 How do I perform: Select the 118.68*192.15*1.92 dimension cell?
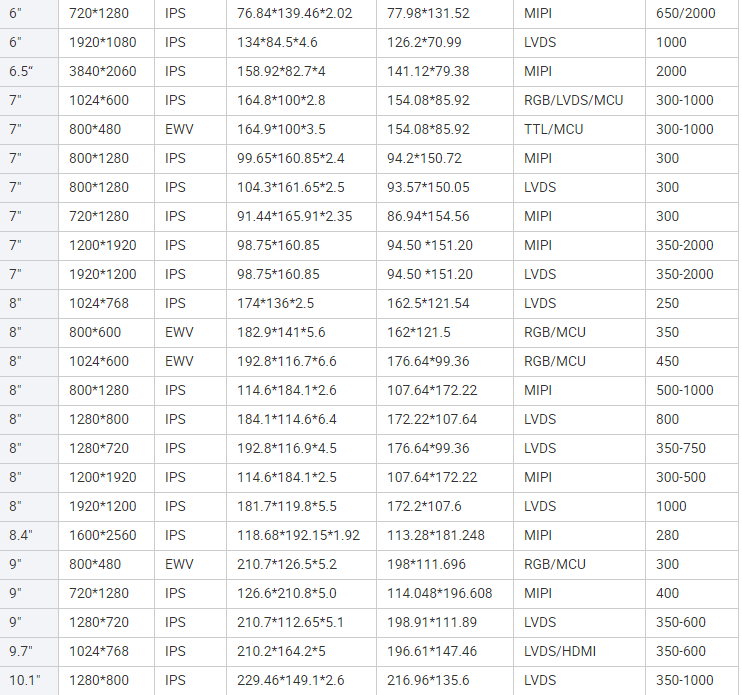tap(299, 535)
